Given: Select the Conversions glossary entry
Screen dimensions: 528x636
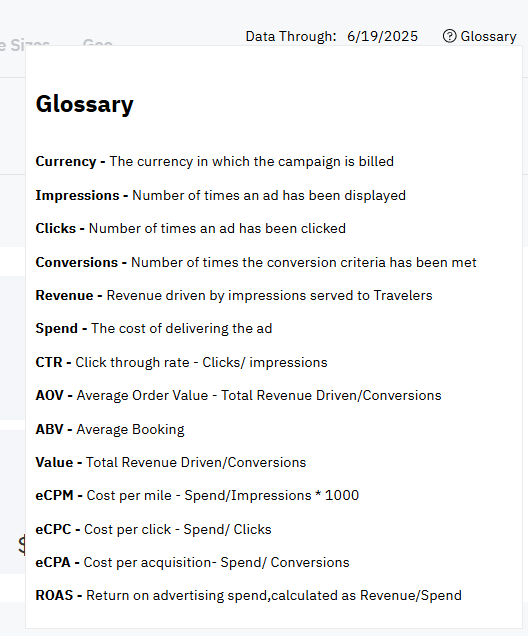Looking at the screenshot, I should [256, 262].
